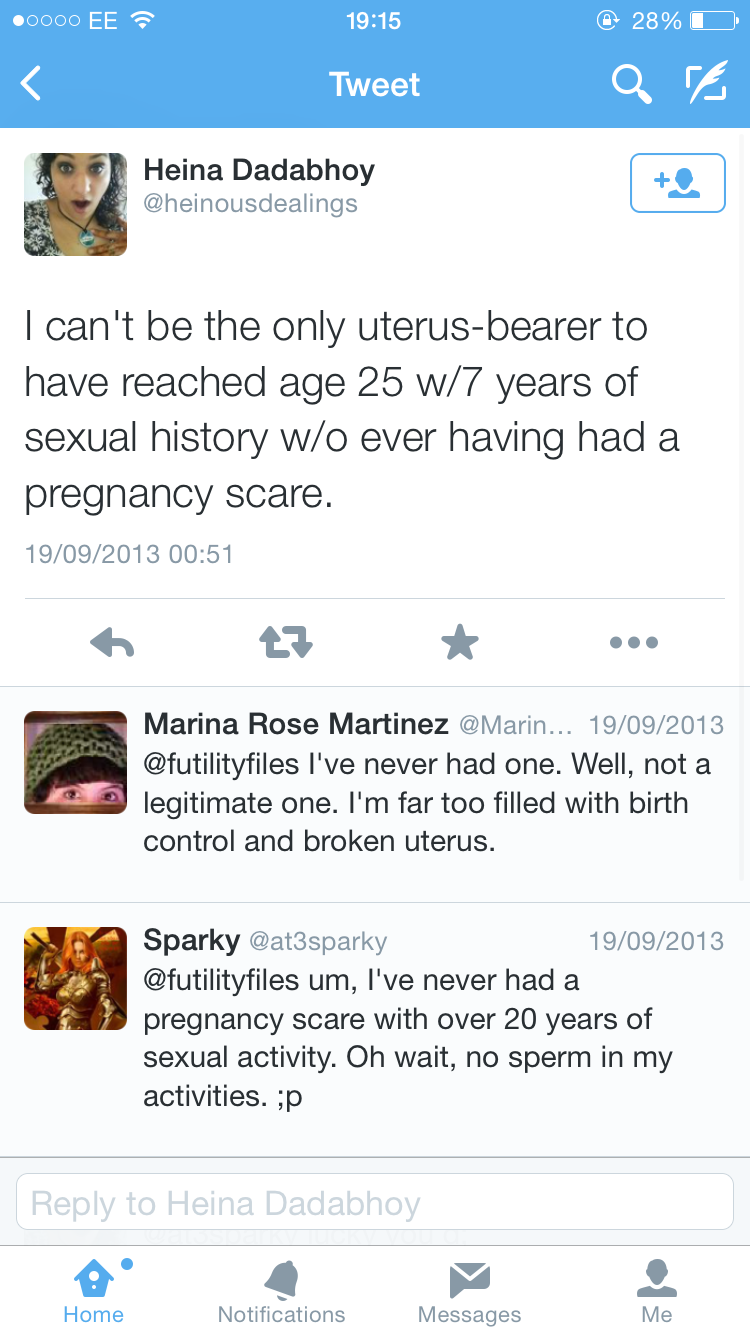Open @futilityfiles mention in Marina's reply

221,765
